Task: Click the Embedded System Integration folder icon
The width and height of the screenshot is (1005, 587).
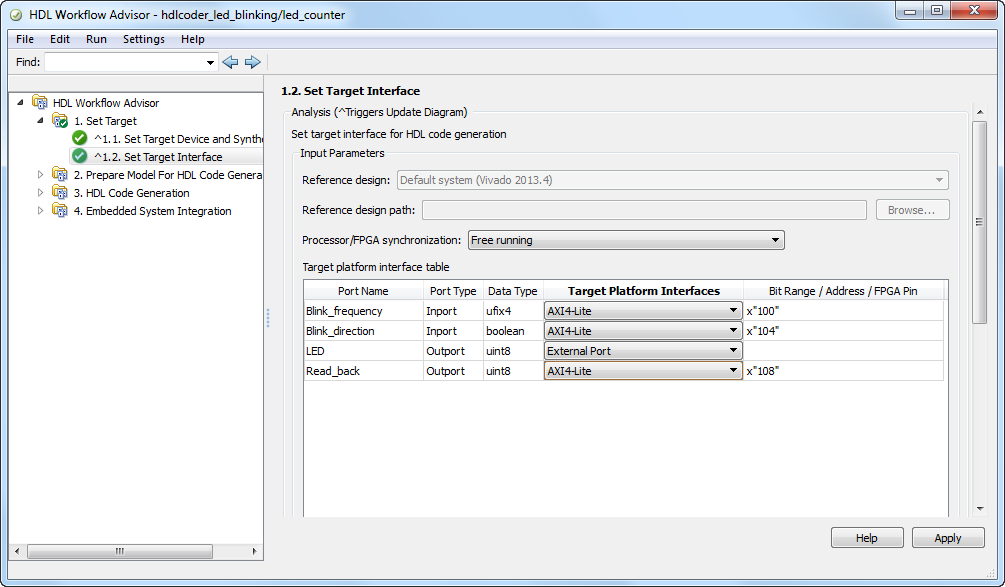Action: point(60,211)
